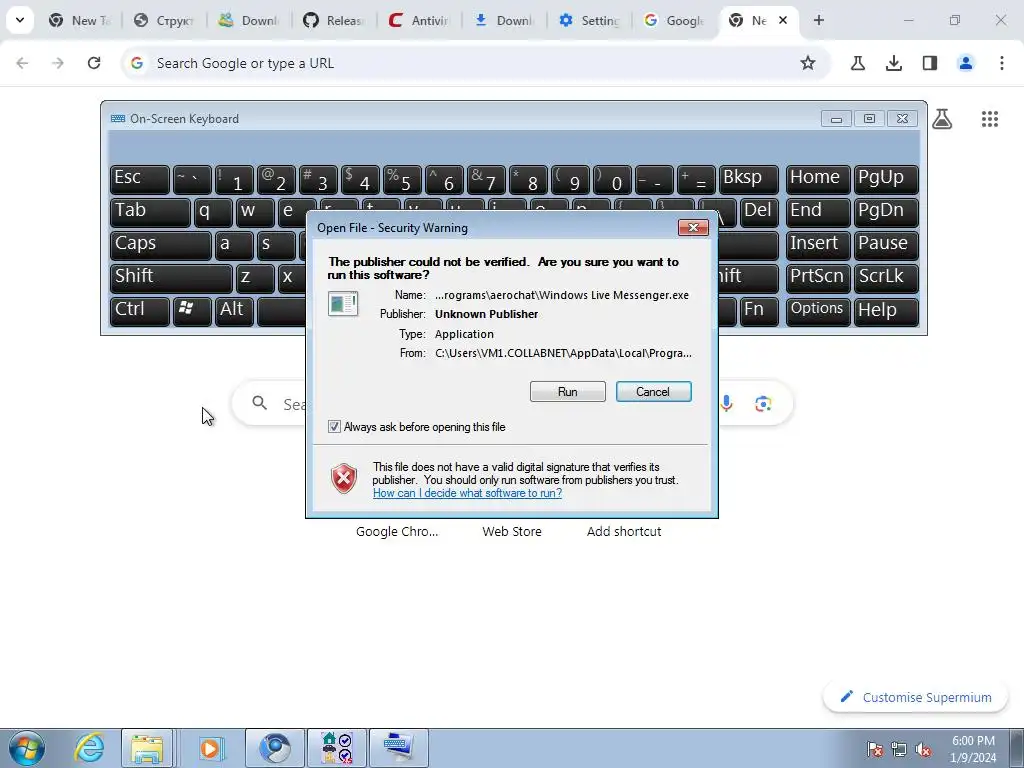Screen dimensions: 1024x768
Task: Click Action Center flag tray icon
Action: tap(875, 749)
